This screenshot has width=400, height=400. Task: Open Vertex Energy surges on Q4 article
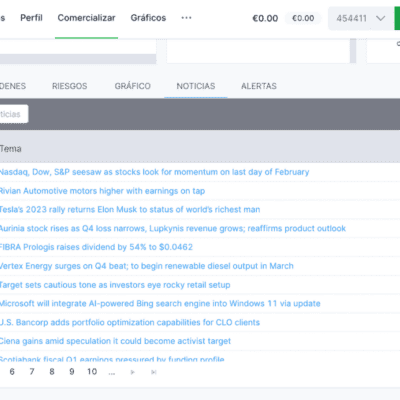[x=147, y=266]
